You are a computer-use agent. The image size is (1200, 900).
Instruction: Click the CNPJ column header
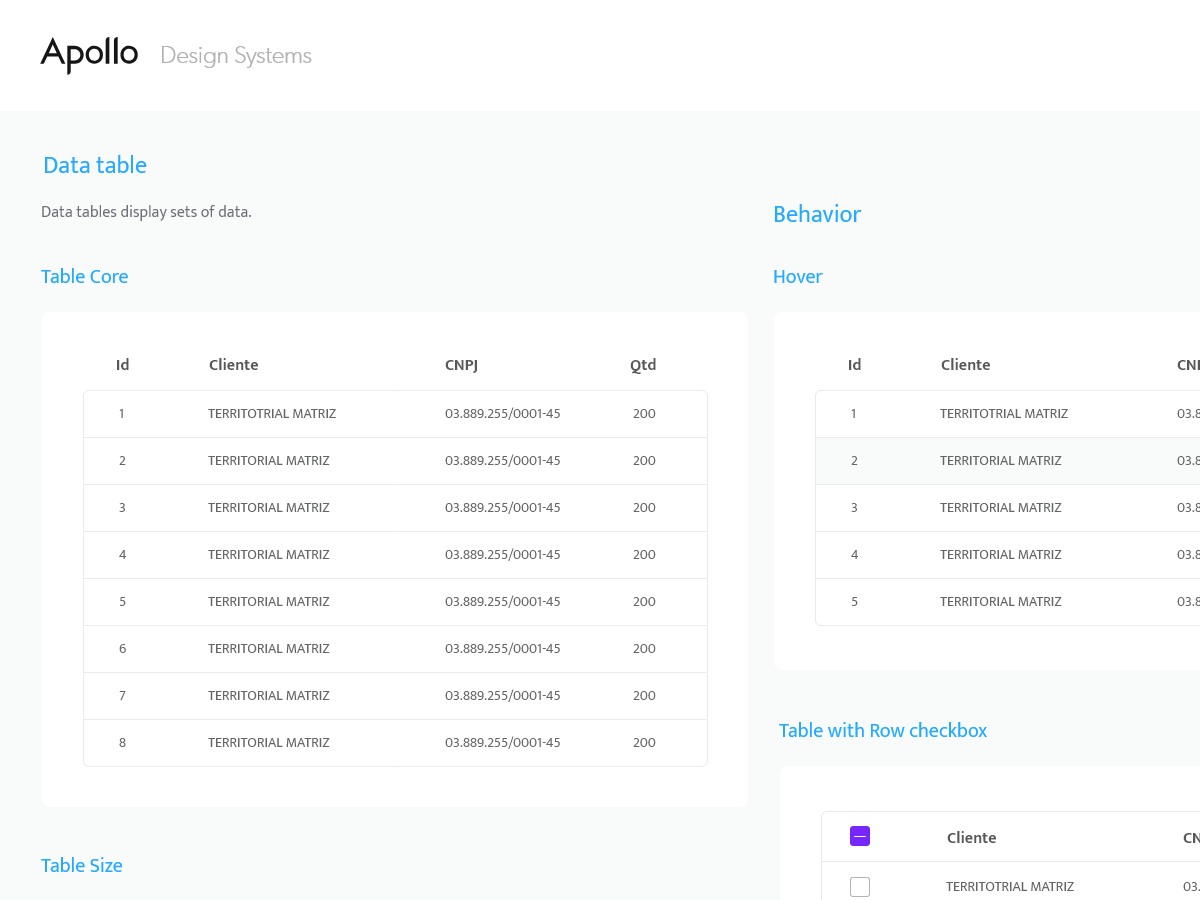(x=461, y=365)
